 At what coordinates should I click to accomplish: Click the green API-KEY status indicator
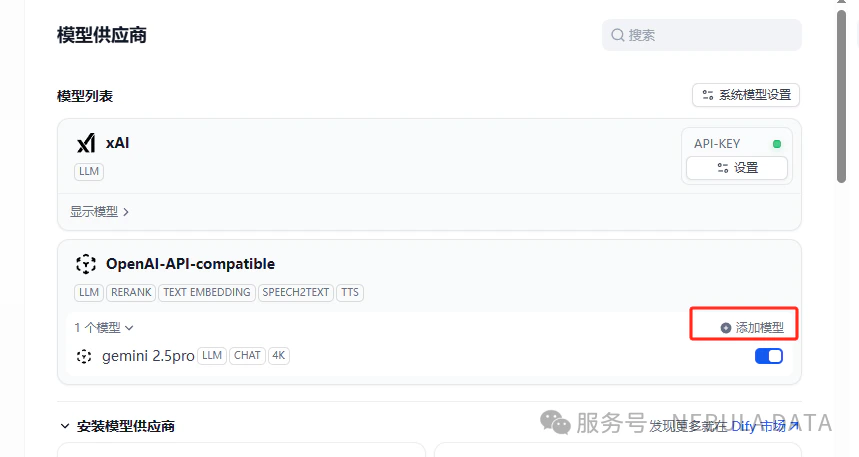point(776,144)
